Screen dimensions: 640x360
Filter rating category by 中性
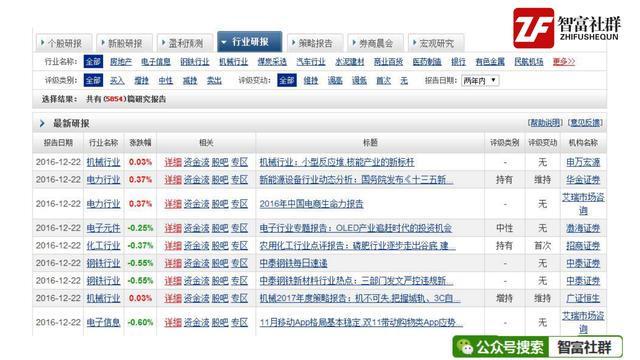pos(166,80)
